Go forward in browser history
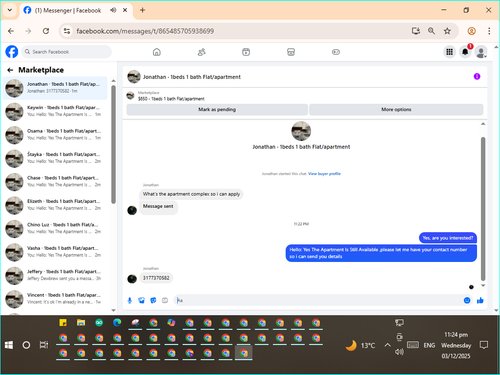This screenshot has height=375, width=500. [x=28, y=31]
